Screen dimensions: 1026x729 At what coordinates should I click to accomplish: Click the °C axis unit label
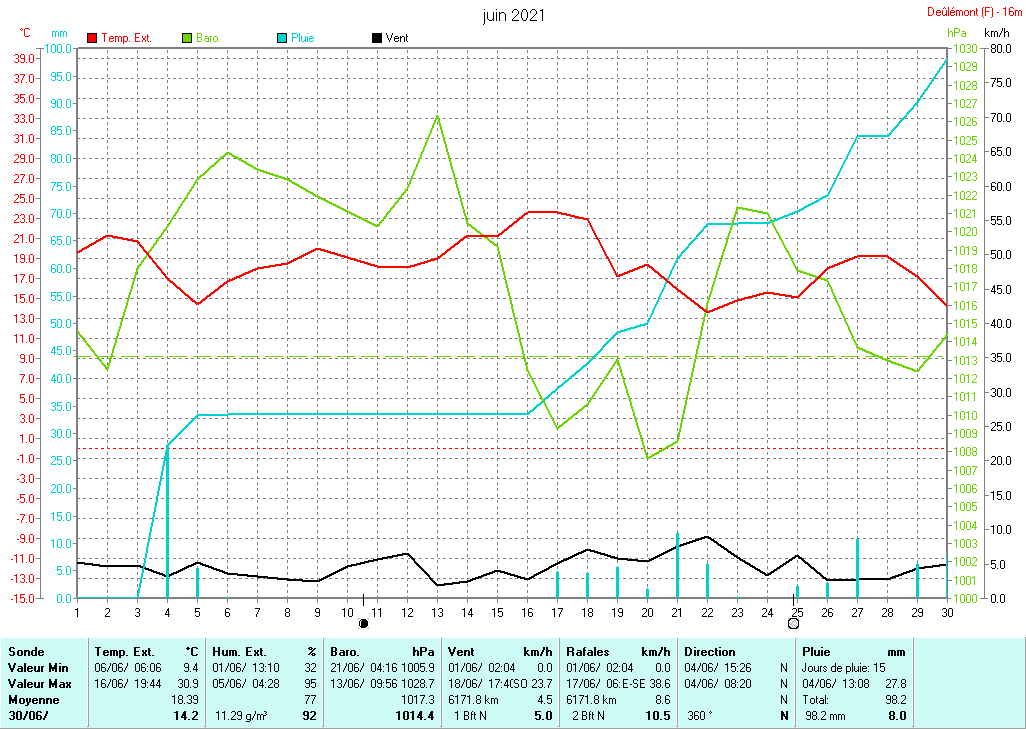(x=25, y=33)
